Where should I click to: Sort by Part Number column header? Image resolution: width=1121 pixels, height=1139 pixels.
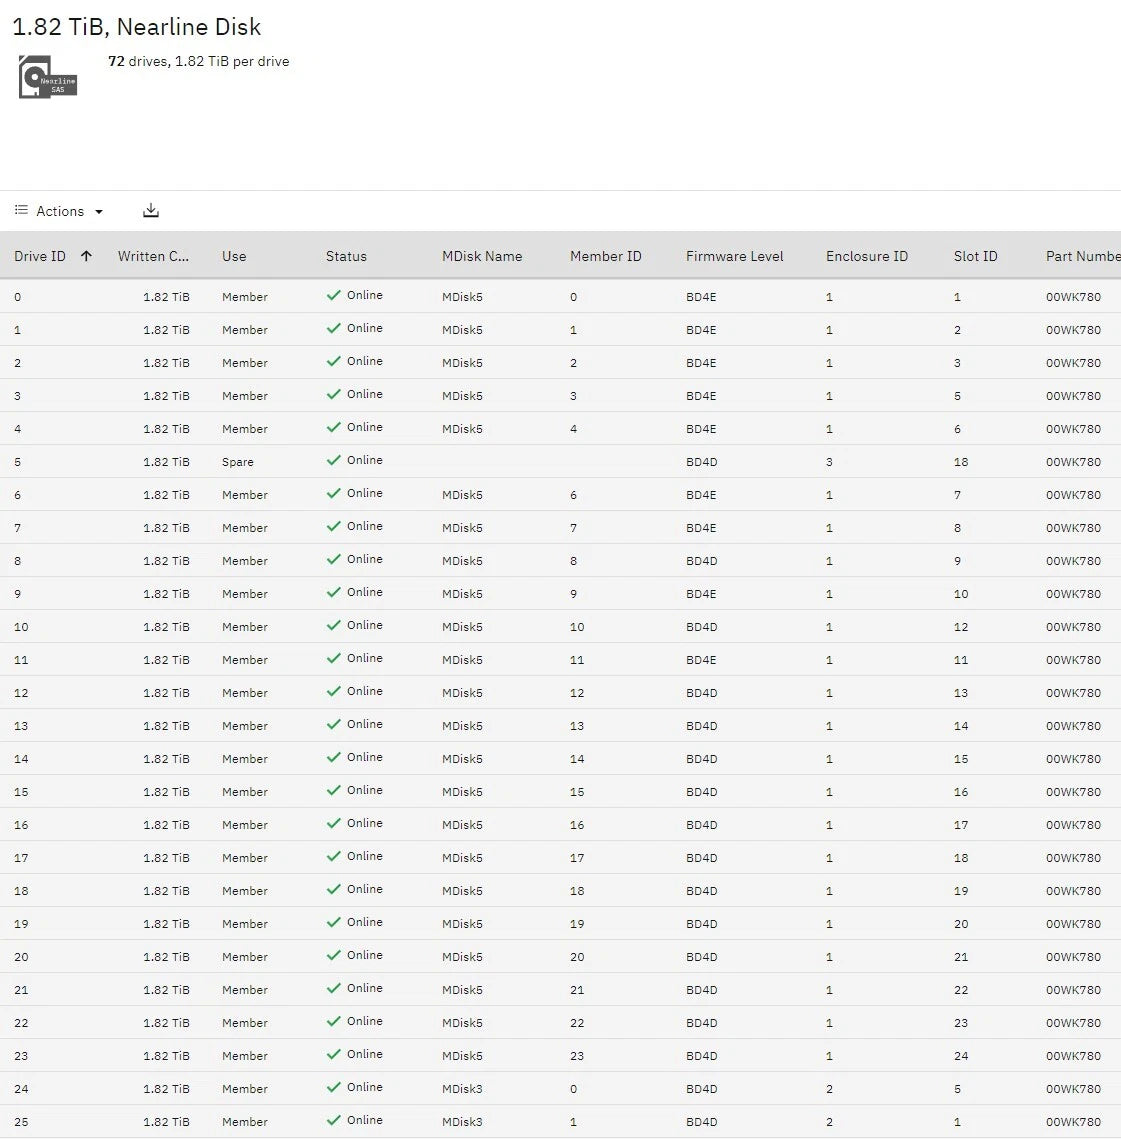tap(1082, 256)
